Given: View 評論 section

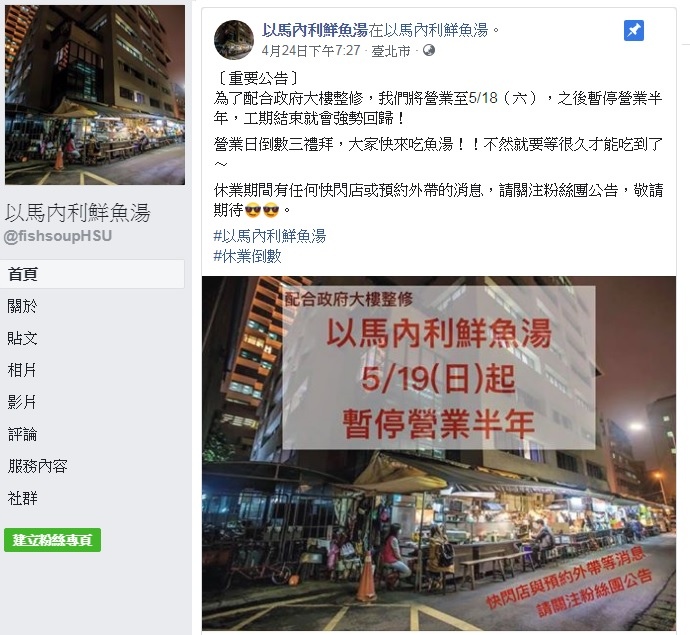Looking at the screenshot, I should click(x=22, y=434).
